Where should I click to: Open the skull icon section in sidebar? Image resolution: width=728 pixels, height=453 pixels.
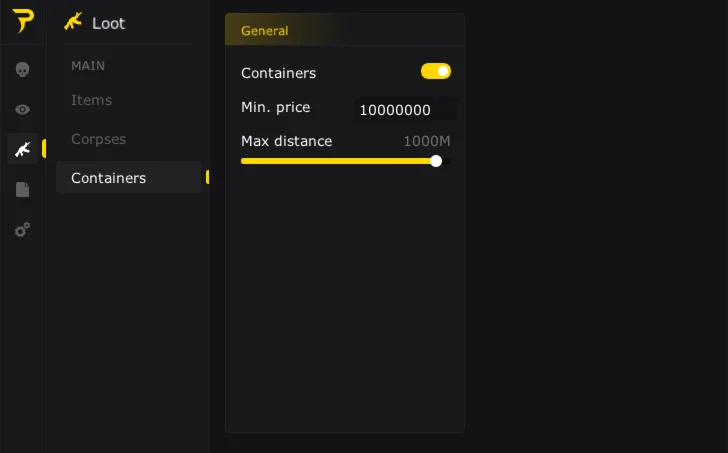pyautogui.click(x=22, y=69)
